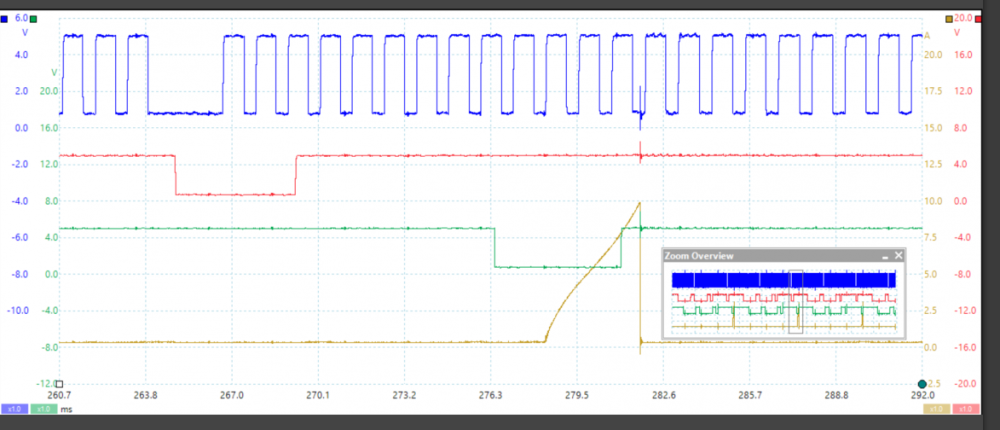Click the yellow 17.5 ampere axis label
This screenshot has width=1000, height=430.
[x=932, y=91]
